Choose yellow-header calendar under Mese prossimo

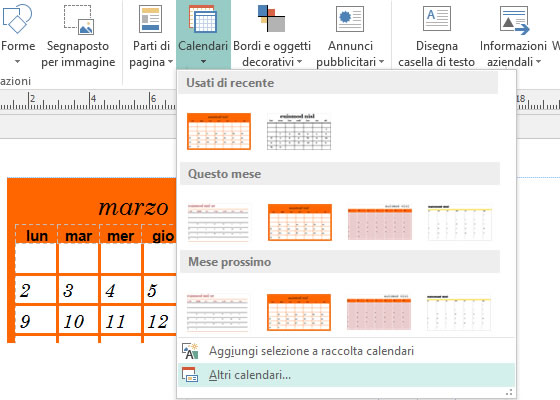[x=459, y=312]
